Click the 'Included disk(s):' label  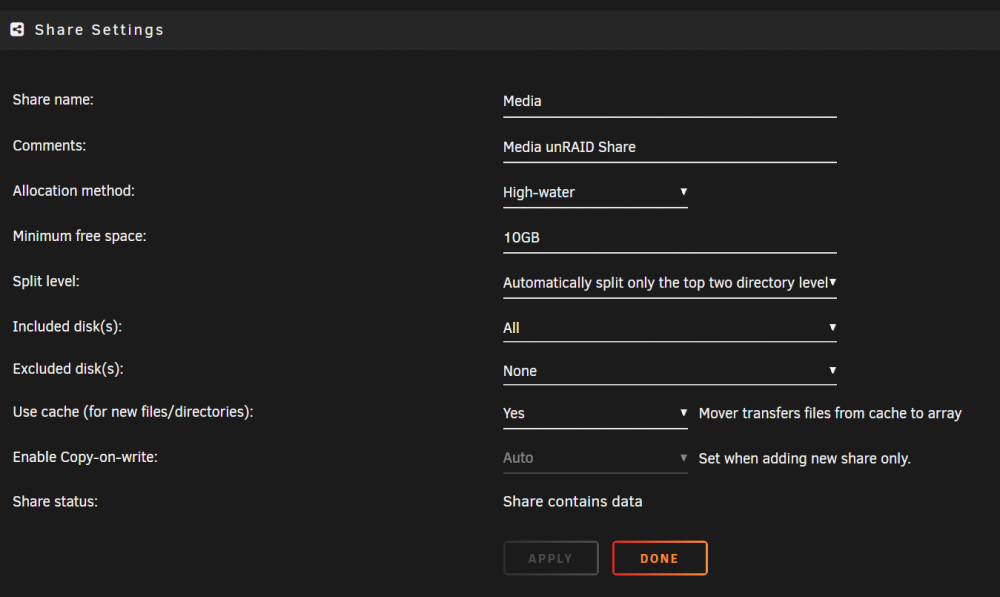click(67, 327)
